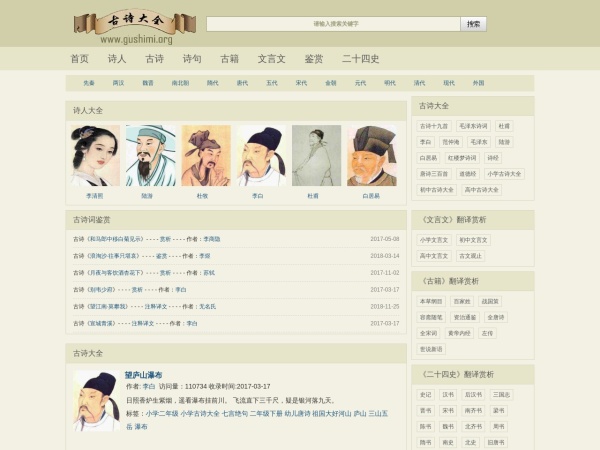This screenshot has width=600, height=450.
Task: Select the 鉴赏 navigation tab
Action: point(314,59)
